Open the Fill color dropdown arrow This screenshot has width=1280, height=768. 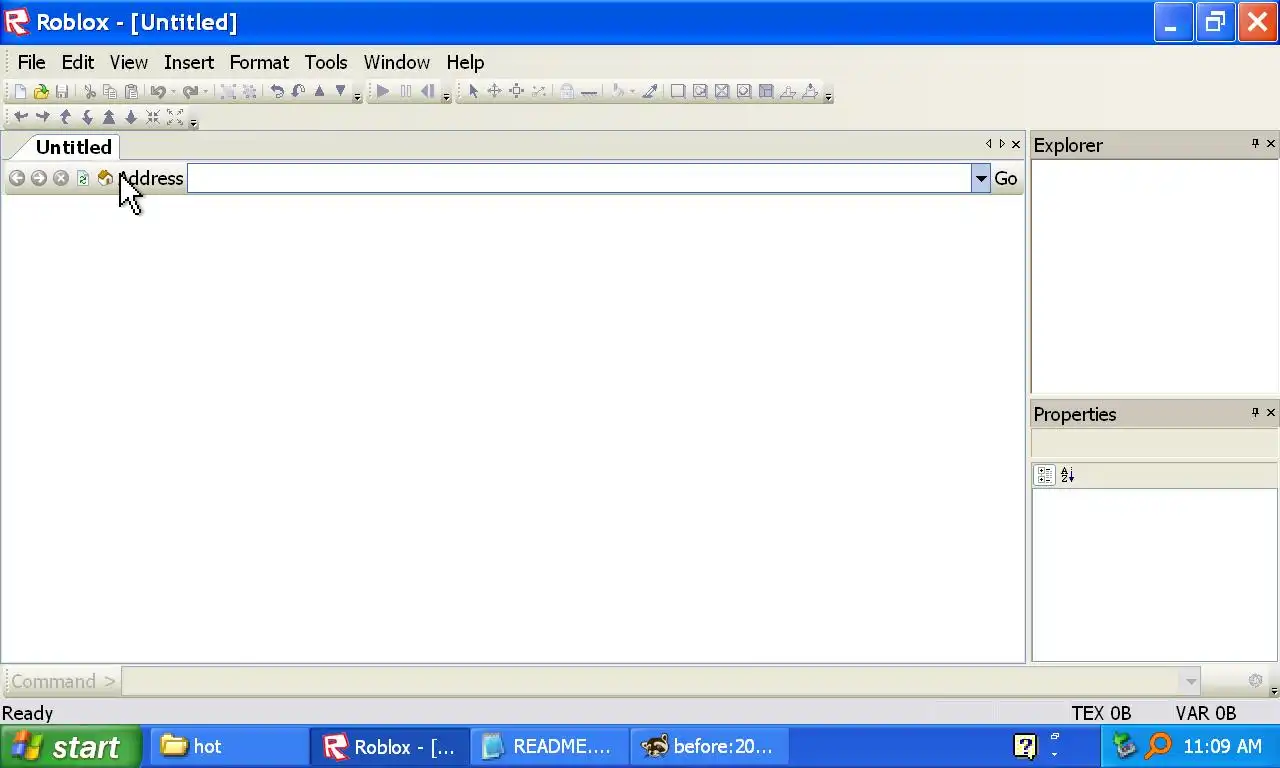tap(632, 91)
